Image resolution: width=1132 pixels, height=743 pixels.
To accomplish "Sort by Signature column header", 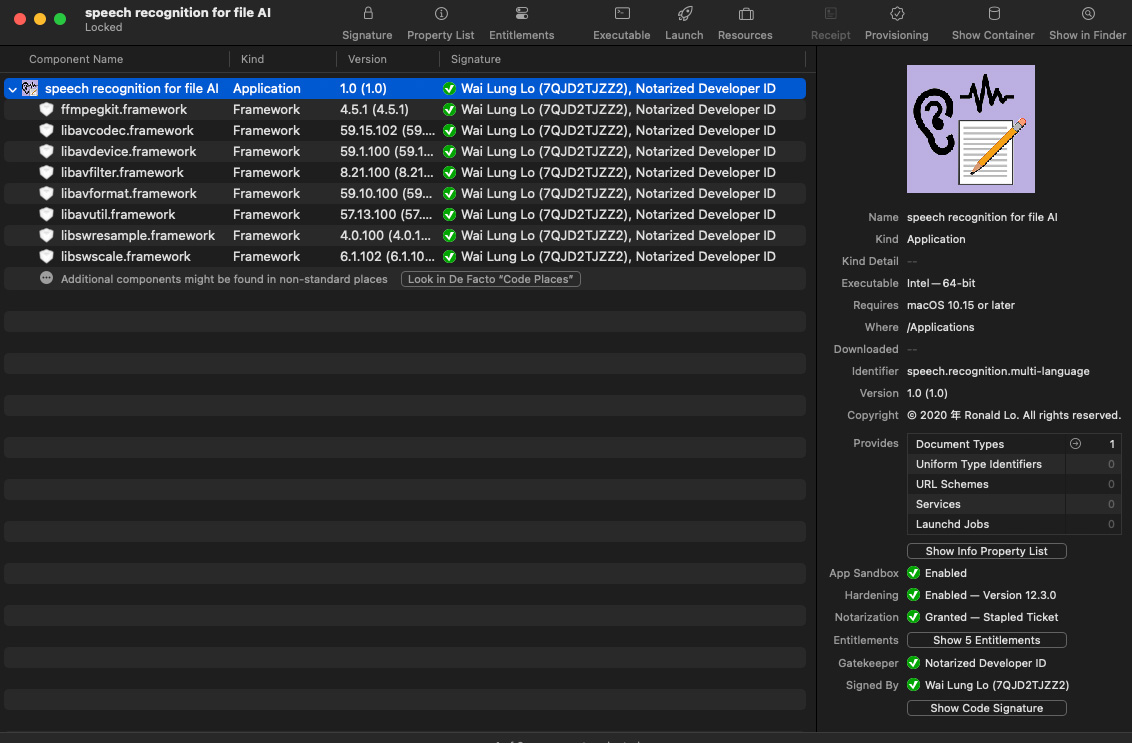I will (476, 59).
